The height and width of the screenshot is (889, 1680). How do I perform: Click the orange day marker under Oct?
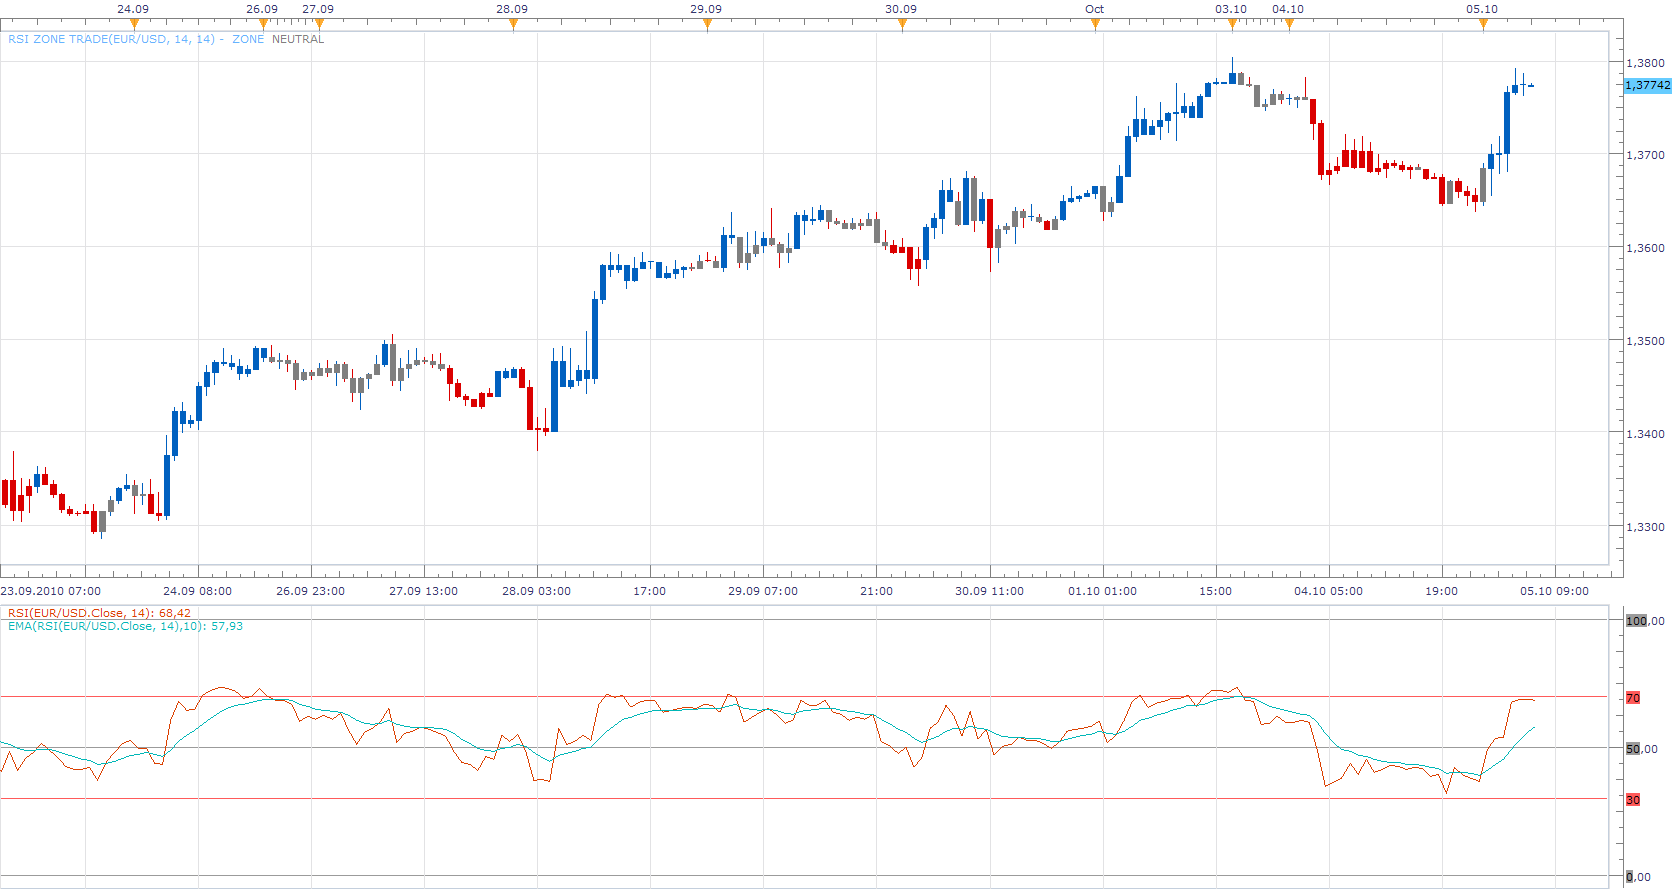tap(1095, 25)
